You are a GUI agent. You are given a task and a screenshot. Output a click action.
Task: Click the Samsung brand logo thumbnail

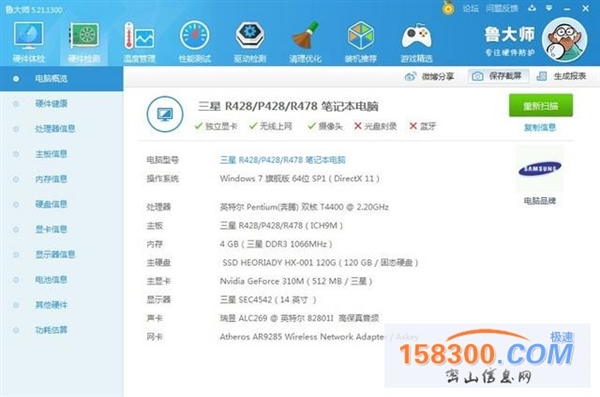coord(540,168)
